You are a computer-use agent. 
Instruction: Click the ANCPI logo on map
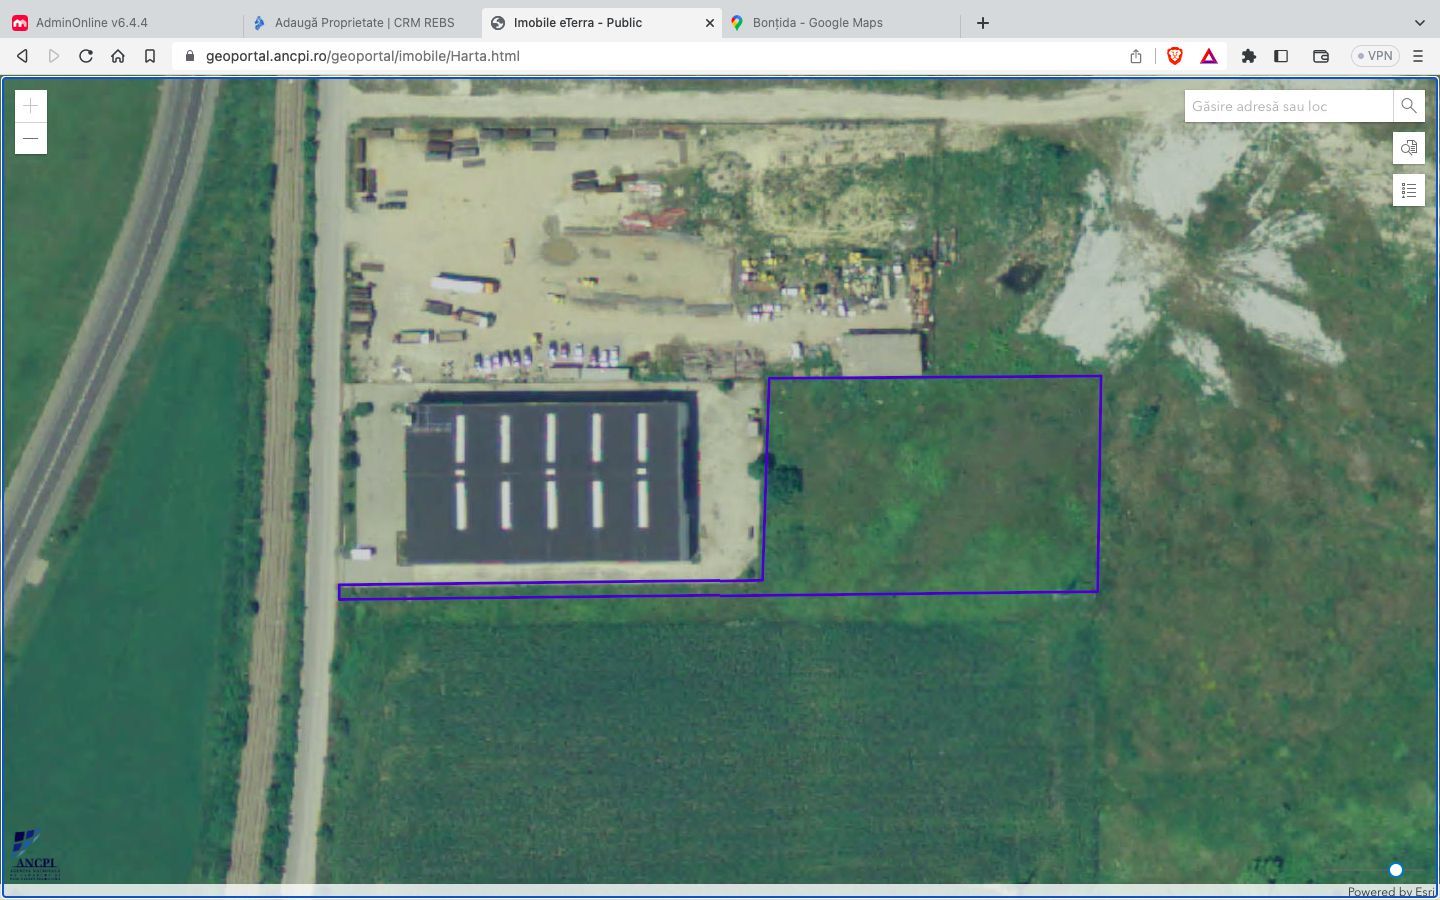[x=36, y=854]
